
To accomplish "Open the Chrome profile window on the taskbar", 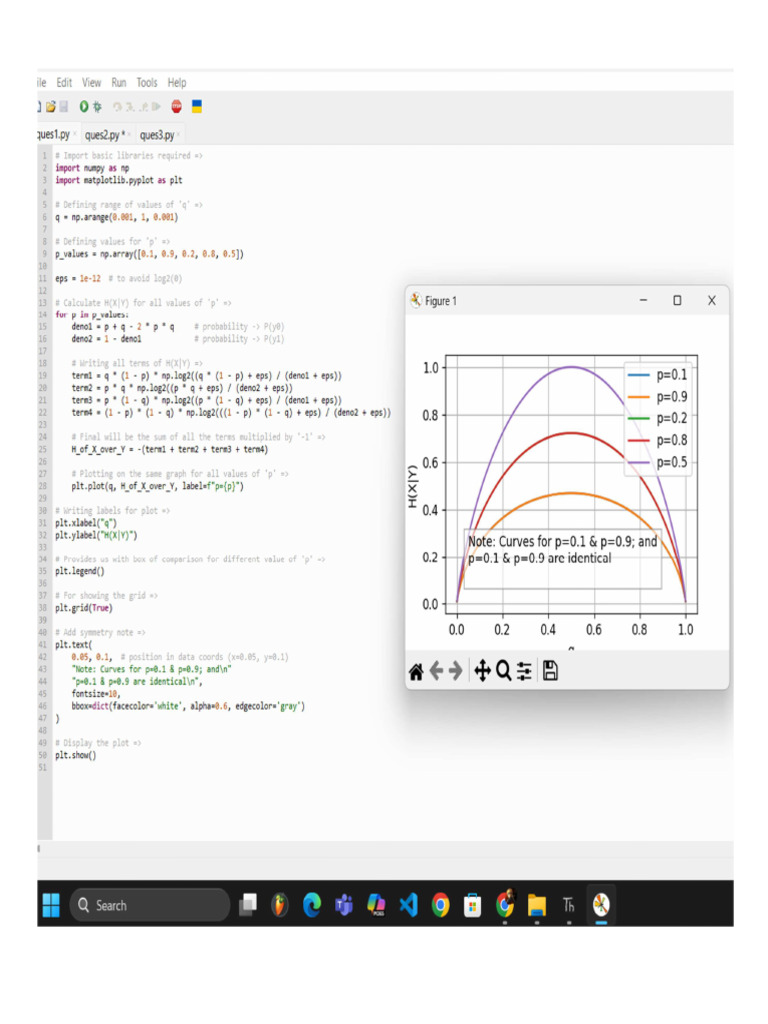I will tap(505, 904).
